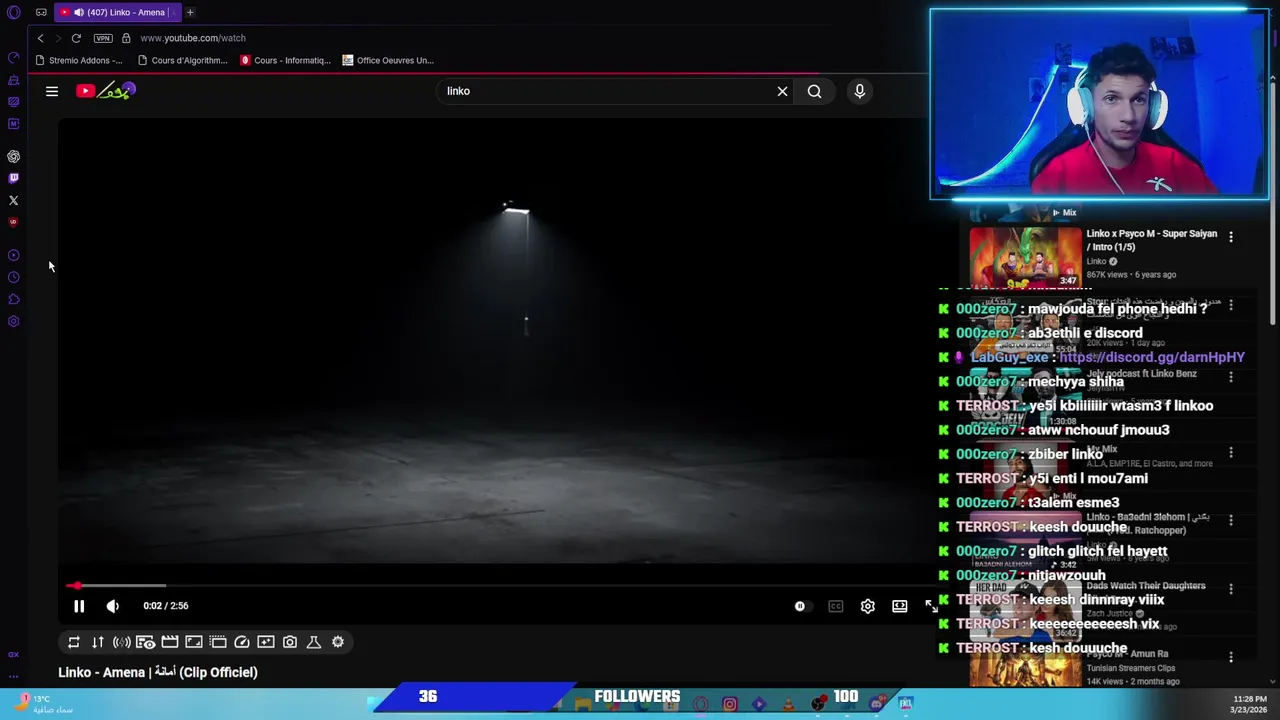The height and width of the screenshot is (720, 1280).
Task: Clear the search text with X
Action: click(782, 91)
